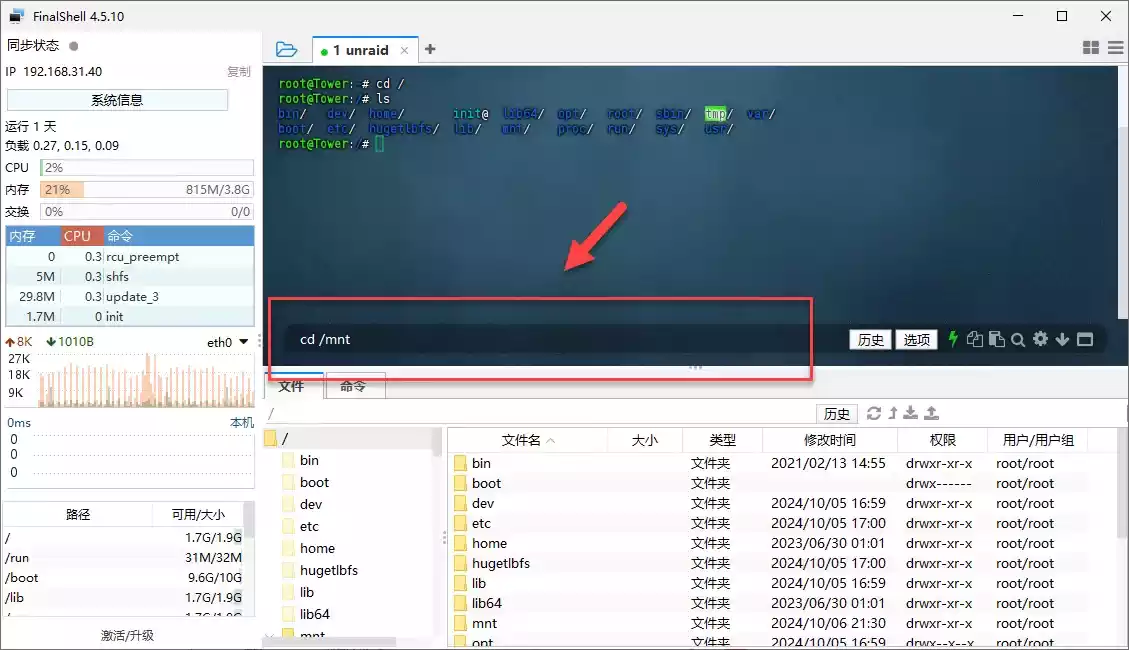Screen dimensions: 1129x650
Task: Click the 复制 link next to IP
Action: [x=238, y=72]
